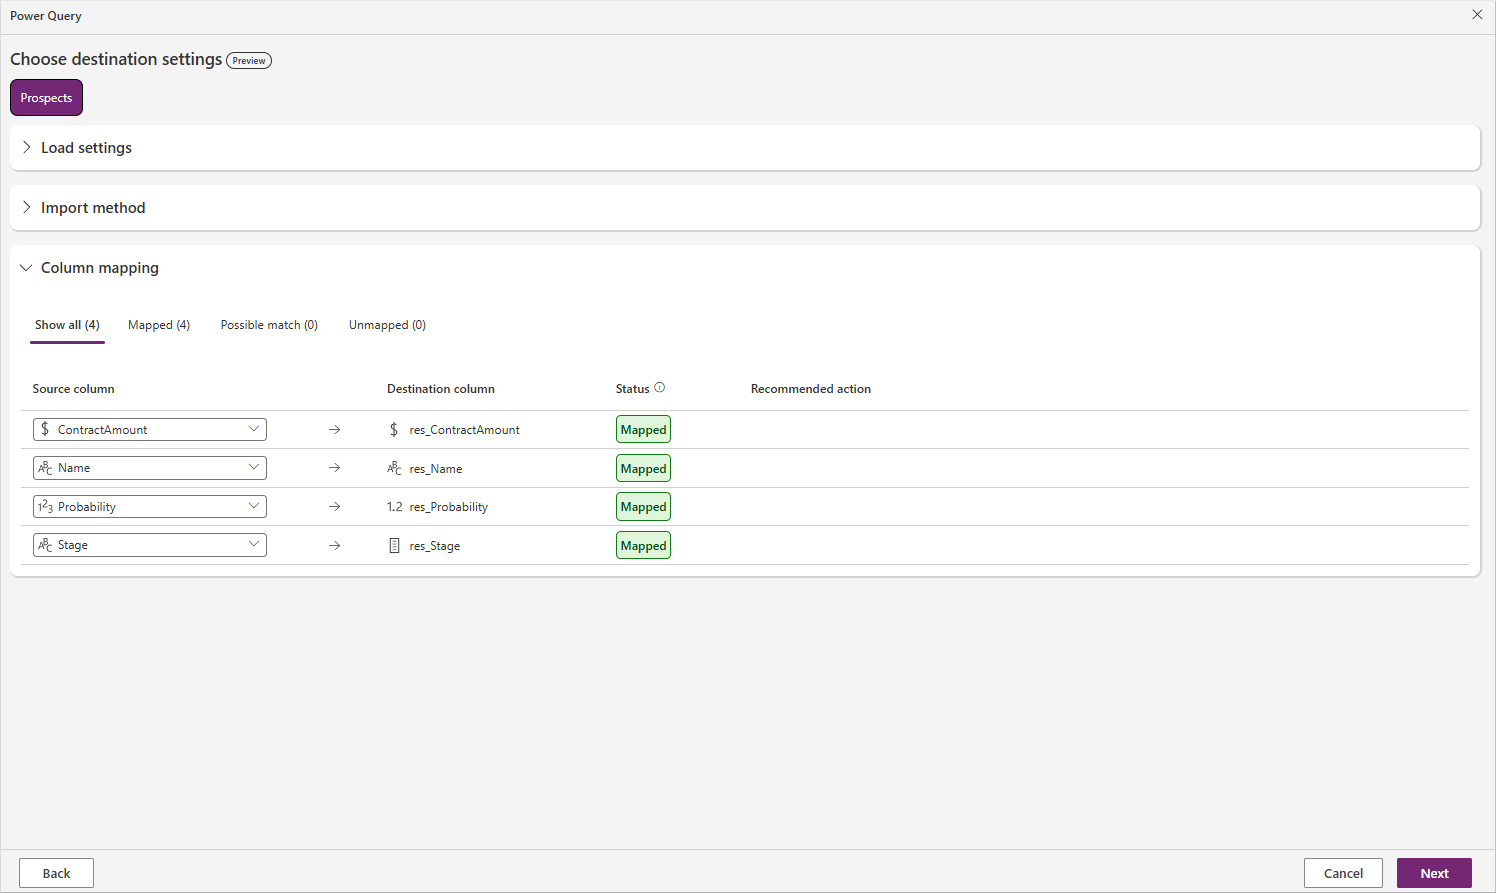This screenshot has height=893, width=1496.
Task: Click the Preview badge
Action: point(249,61)
